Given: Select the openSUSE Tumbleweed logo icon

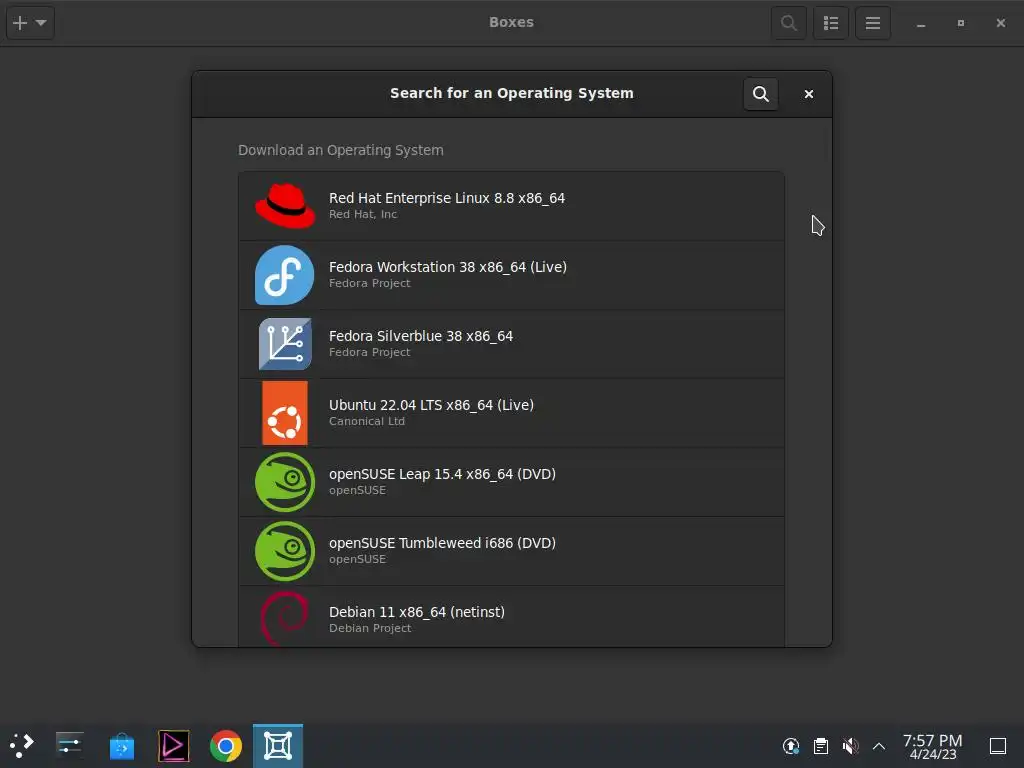Looking at the screenshot, I should pyautogui.click(x=285, y=551).
